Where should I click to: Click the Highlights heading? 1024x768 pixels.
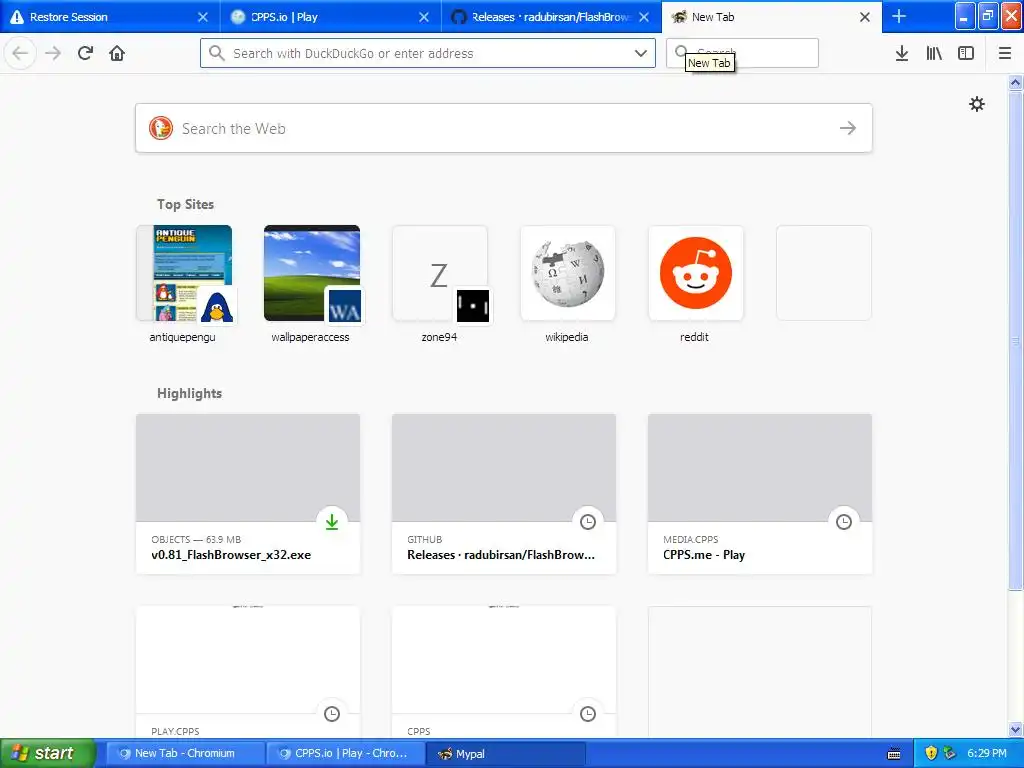189,393
